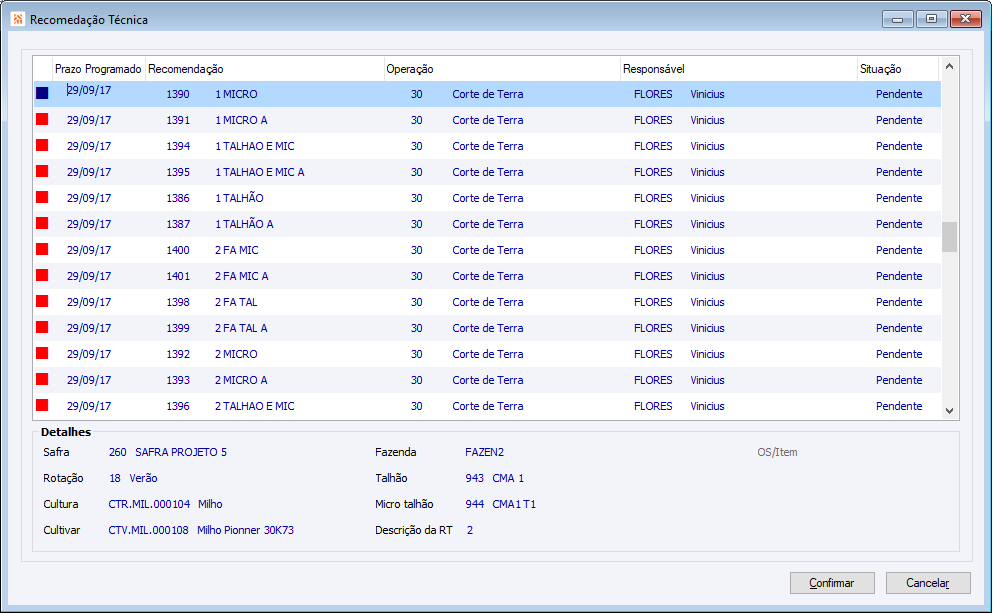Click the vertical scrollbar thumb of the list

tap(949, 237)
